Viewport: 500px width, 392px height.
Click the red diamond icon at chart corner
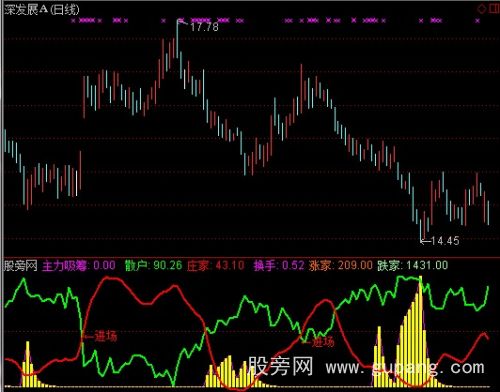[x=481, y=9]
